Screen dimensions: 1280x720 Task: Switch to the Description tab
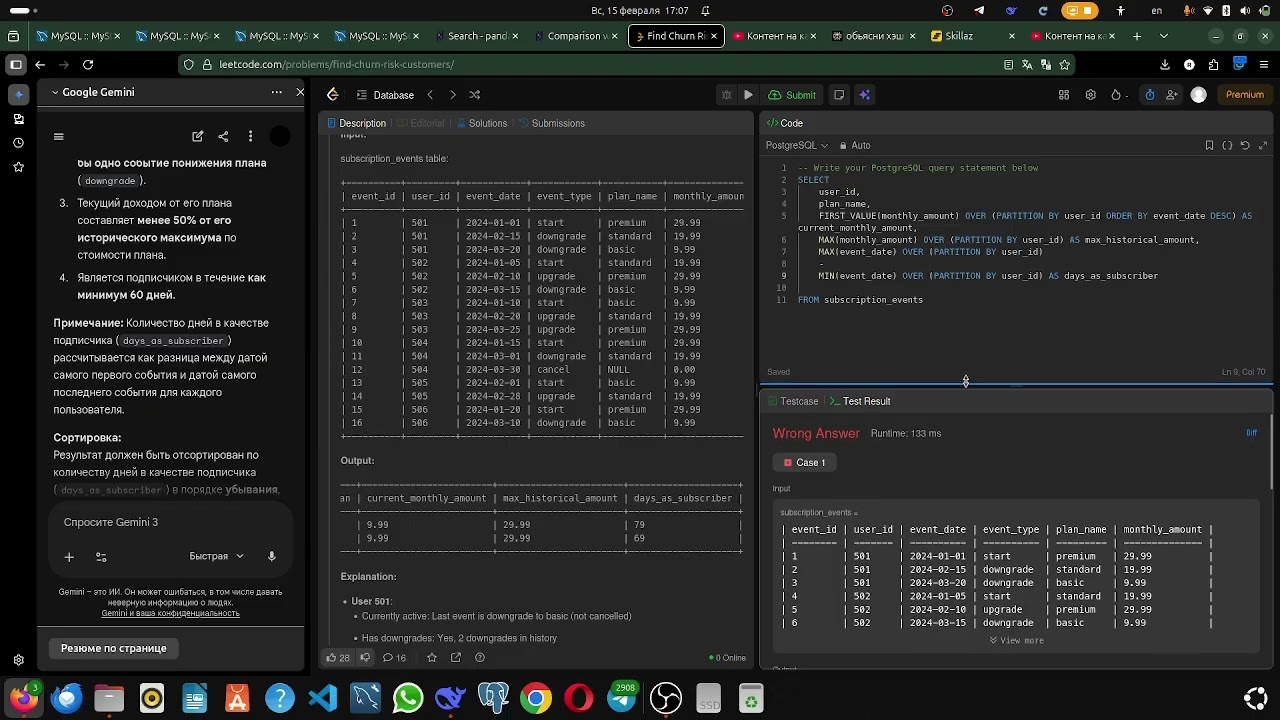(356, 123)
